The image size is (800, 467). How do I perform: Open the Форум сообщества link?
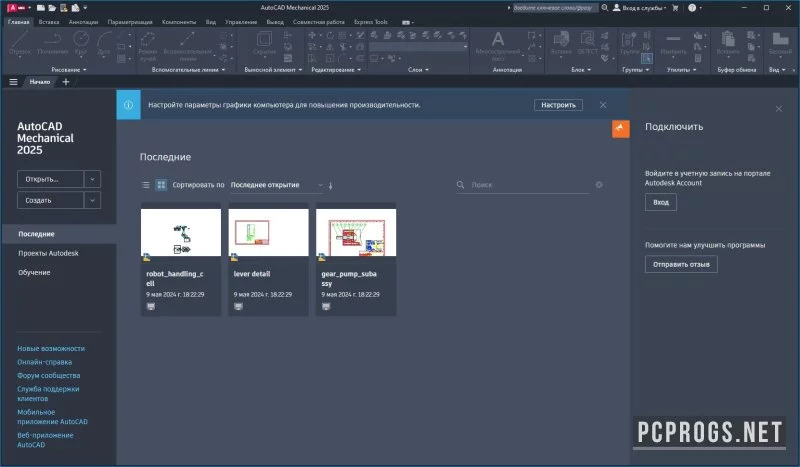click(x=48, y=375)
